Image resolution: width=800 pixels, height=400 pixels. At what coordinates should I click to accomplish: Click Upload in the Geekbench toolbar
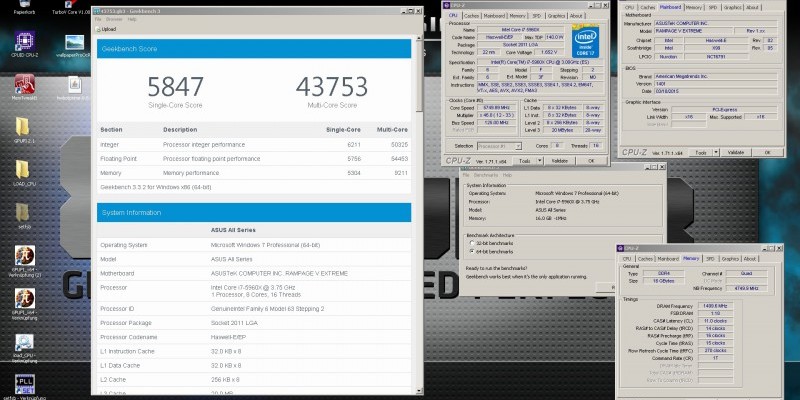point(106,29)
